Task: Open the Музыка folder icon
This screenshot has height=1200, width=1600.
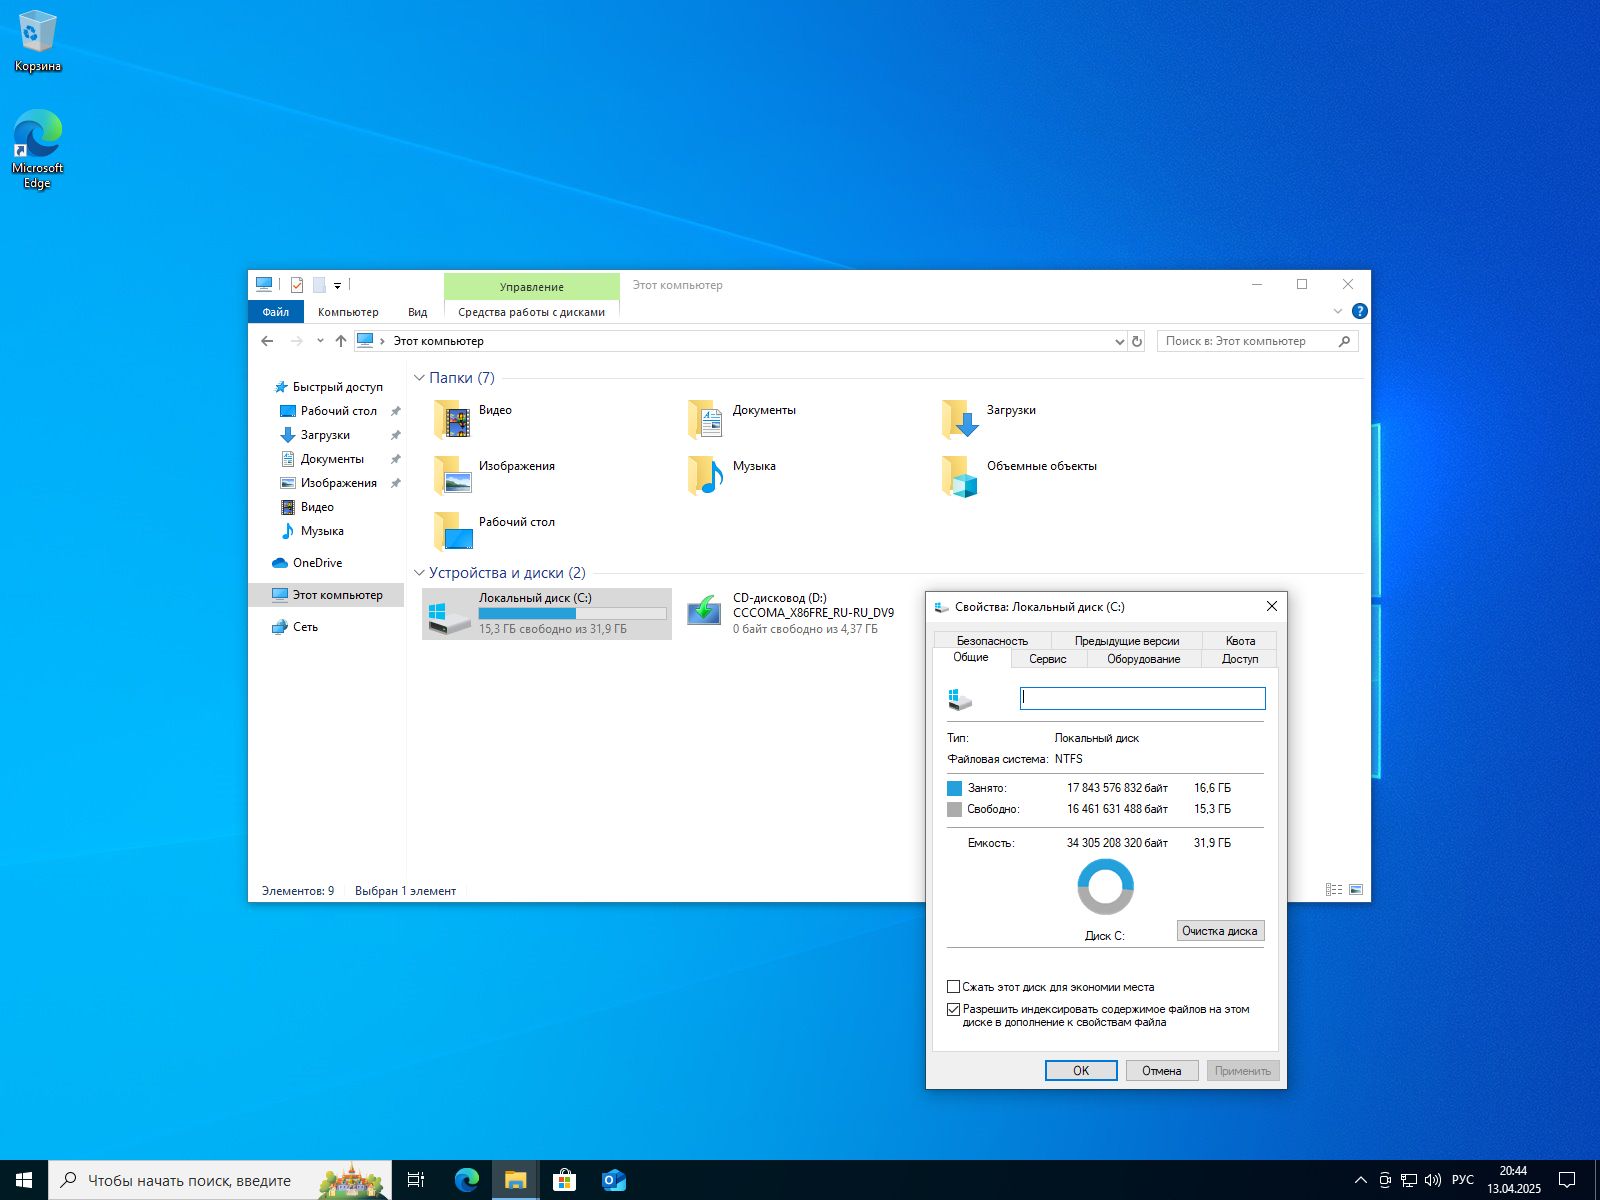Action: pos(706,477)
